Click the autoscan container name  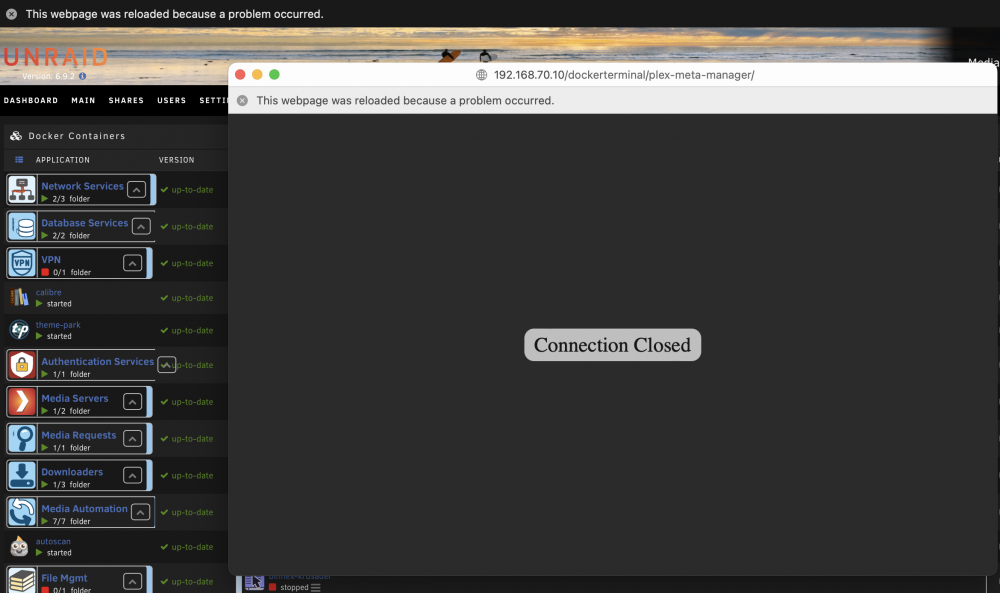point(53,542)
